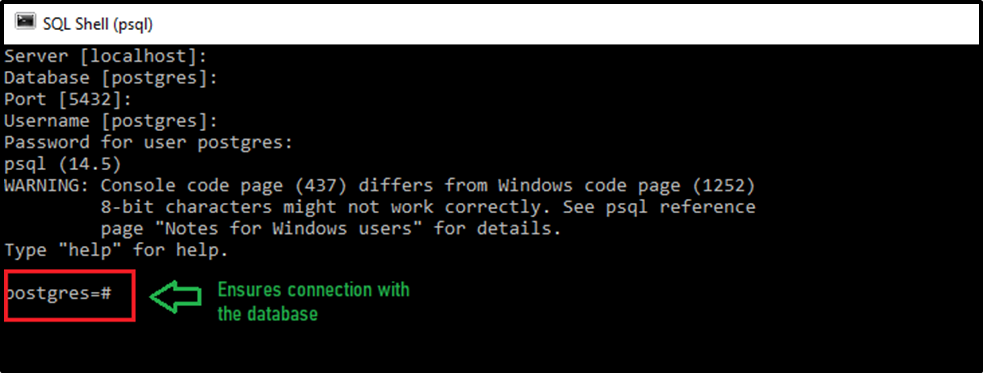Screen dimensions: 983x373
Task: Select the 'Database [postgres]:' line
Action: point(111,78)
